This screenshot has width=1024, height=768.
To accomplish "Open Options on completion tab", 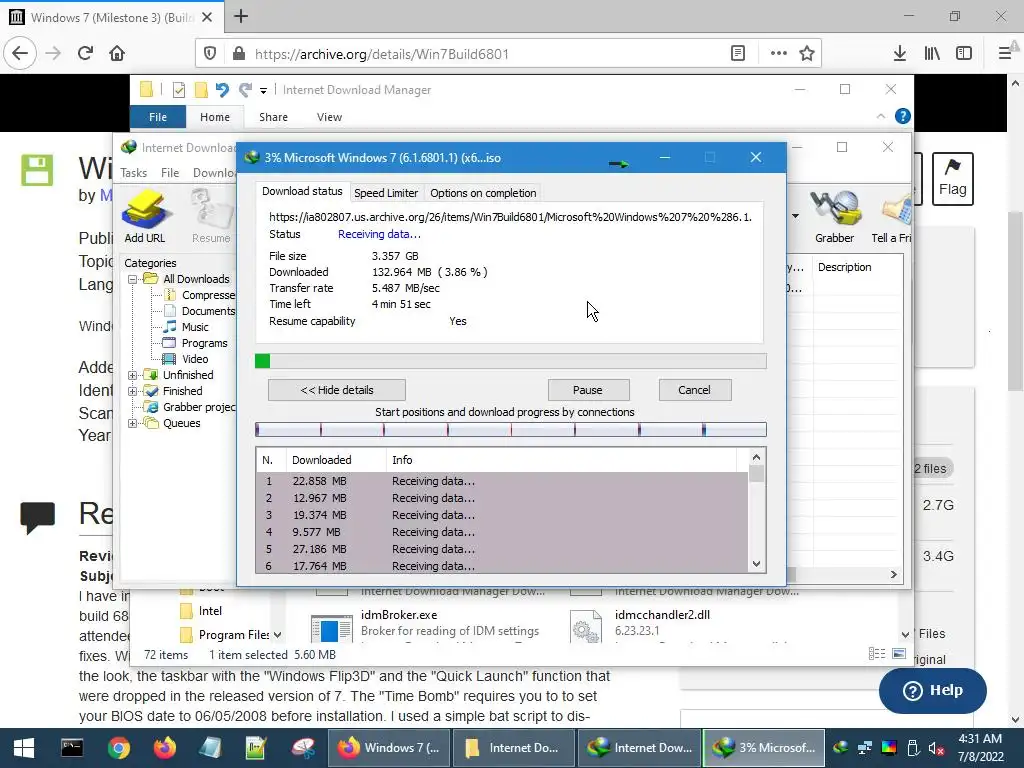I will pyautogui.click(x=483, y=193).
